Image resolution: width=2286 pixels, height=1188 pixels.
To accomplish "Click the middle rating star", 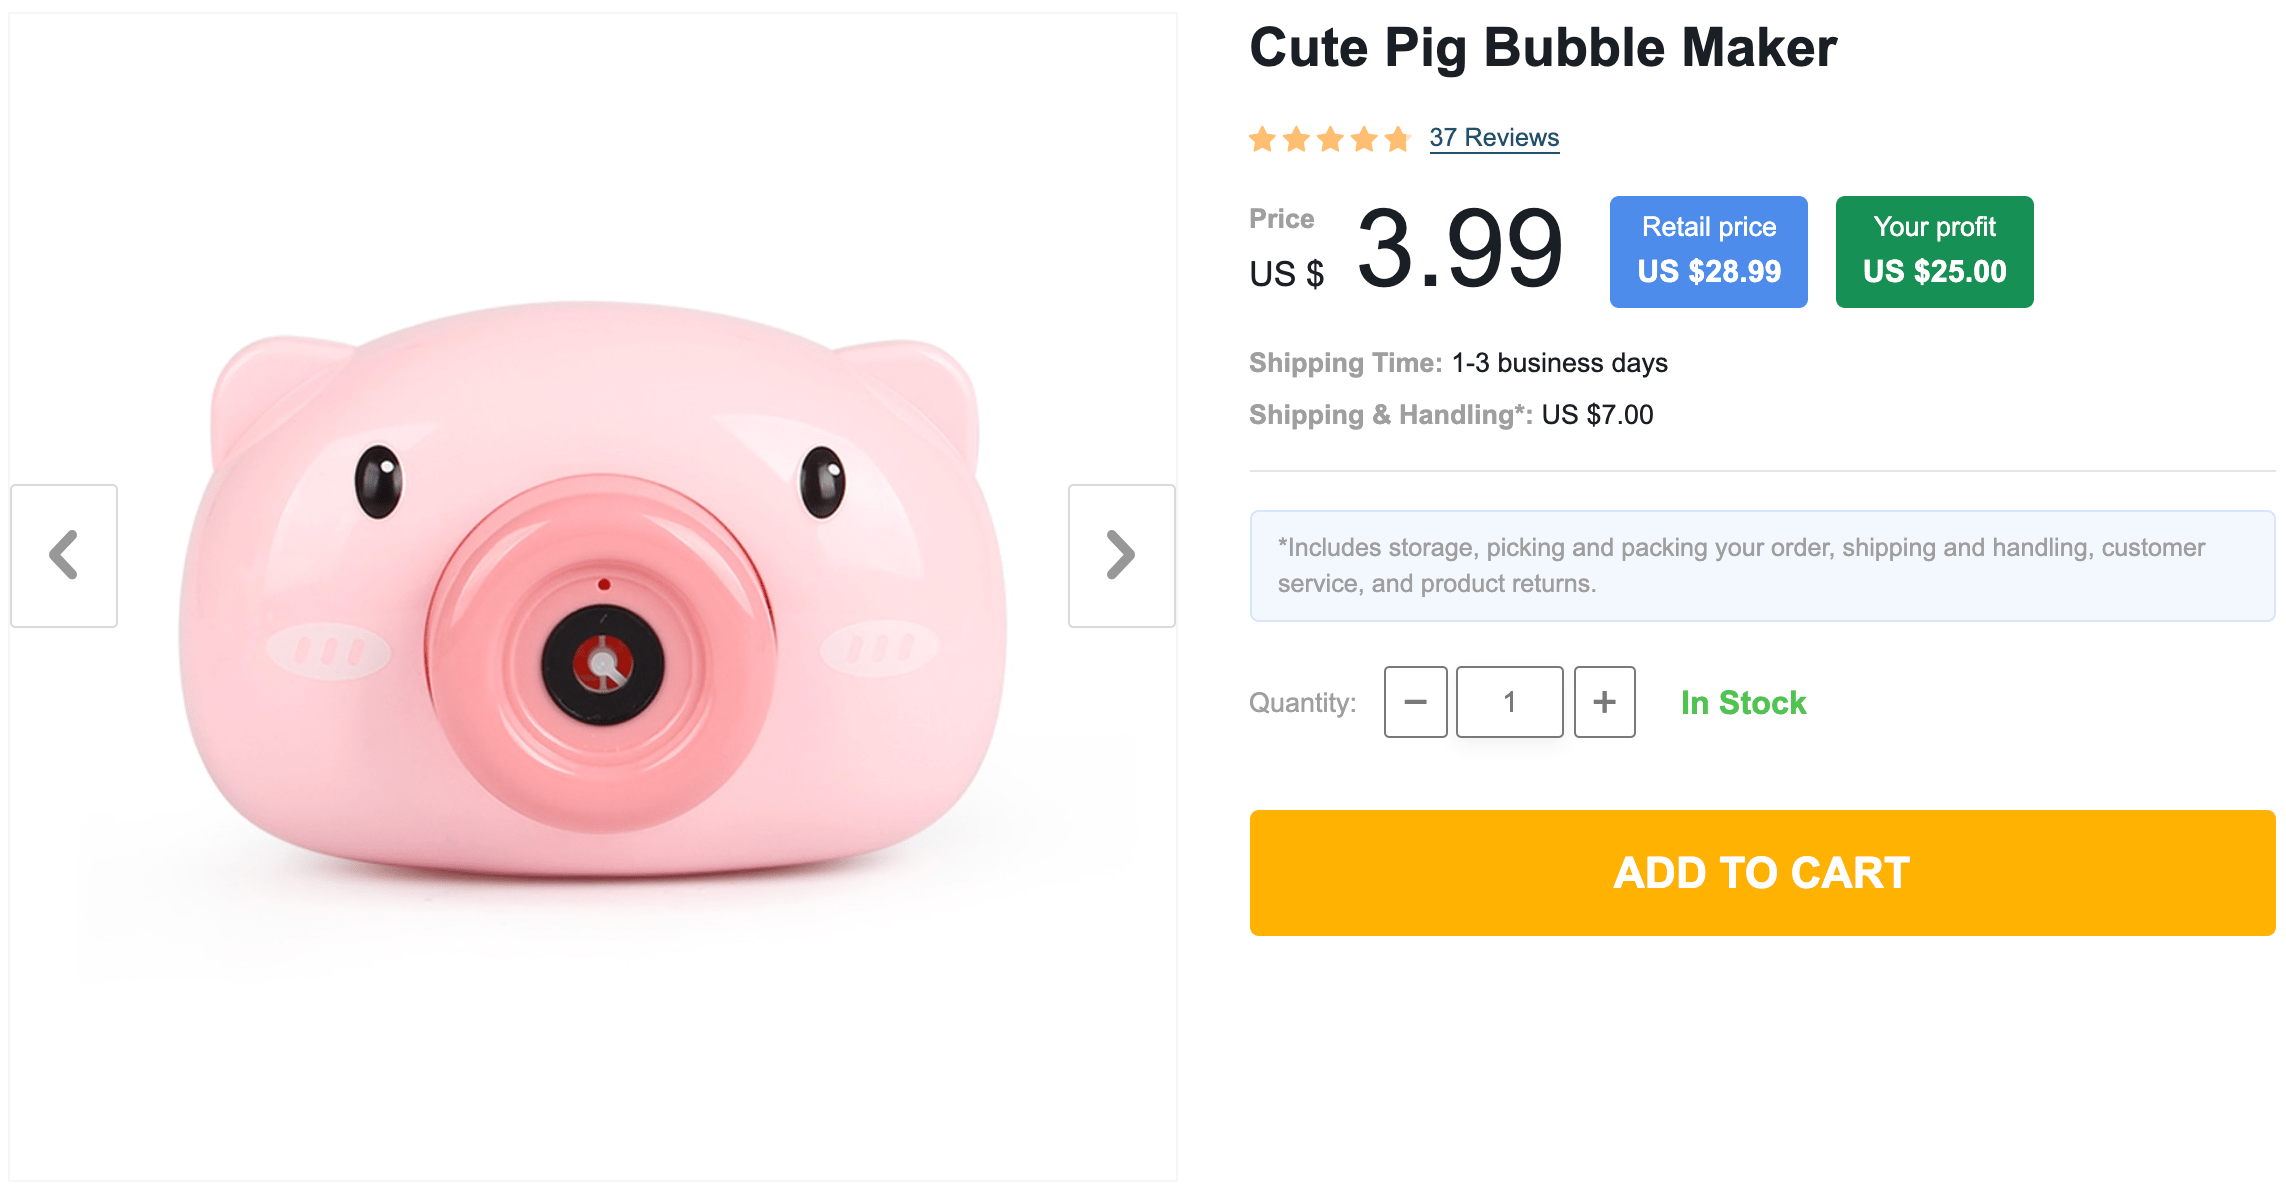I will coord(1331,139).
